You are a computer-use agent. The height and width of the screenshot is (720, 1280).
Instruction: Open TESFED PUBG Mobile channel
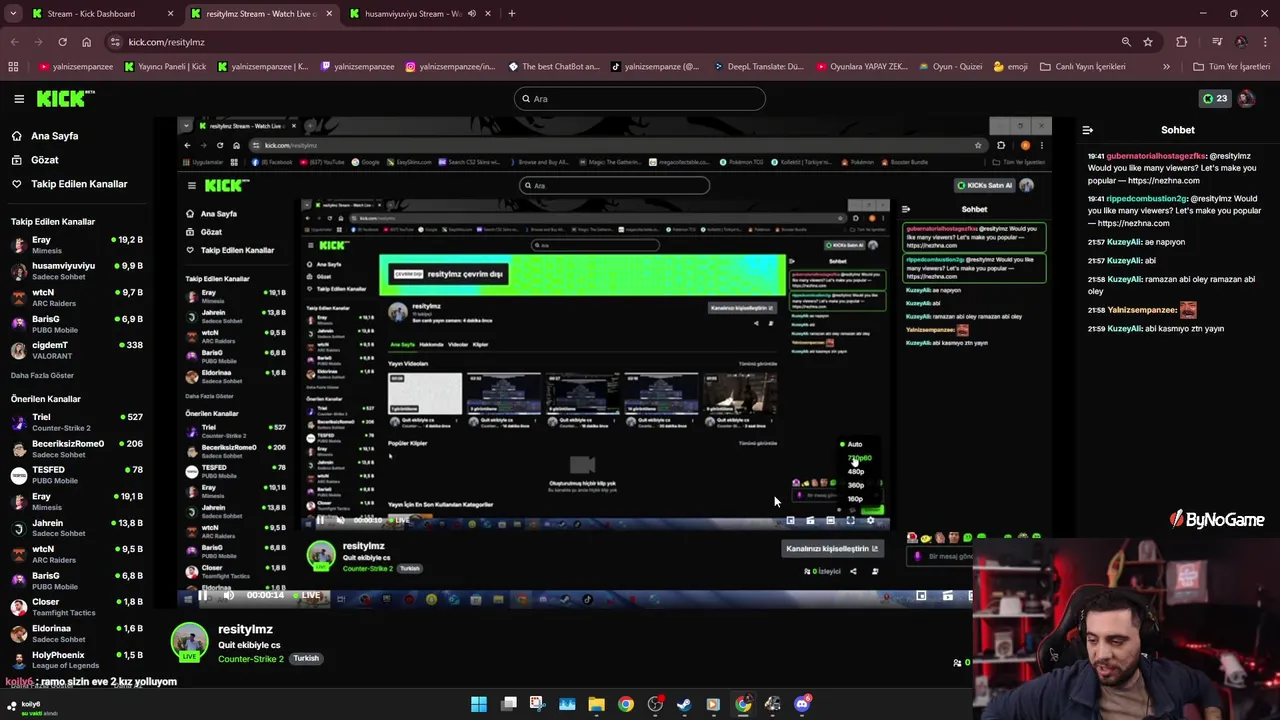click(77, 475)
